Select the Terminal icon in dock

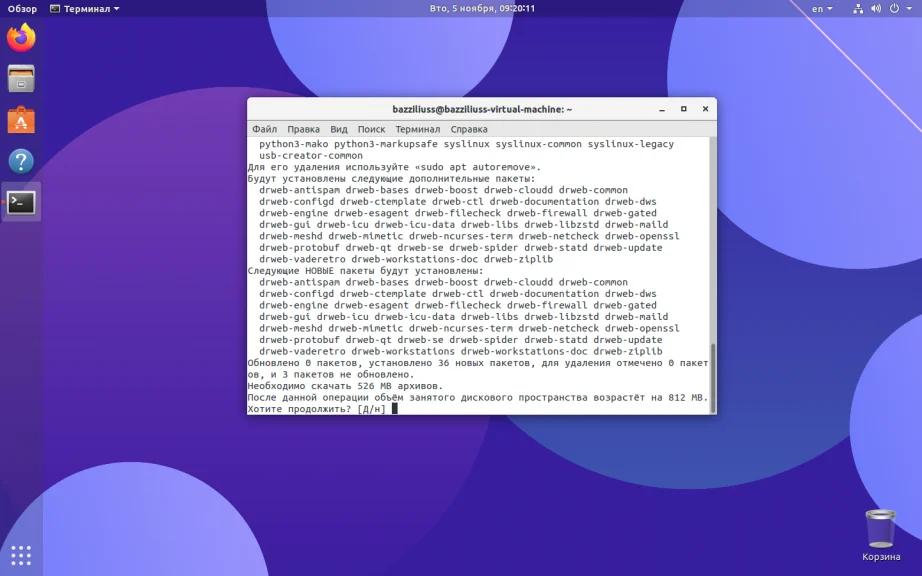pos(21,202)
